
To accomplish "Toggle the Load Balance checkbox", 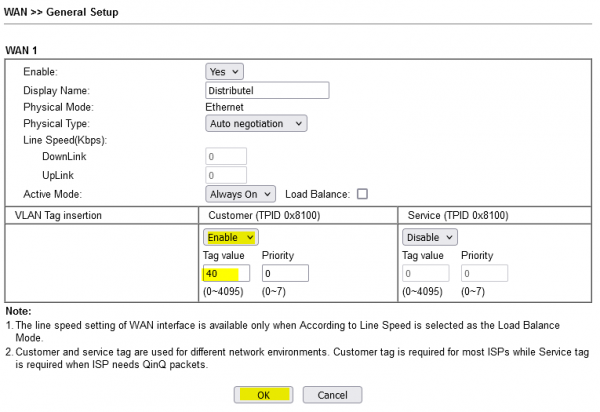I will click(x=362, y=194).
